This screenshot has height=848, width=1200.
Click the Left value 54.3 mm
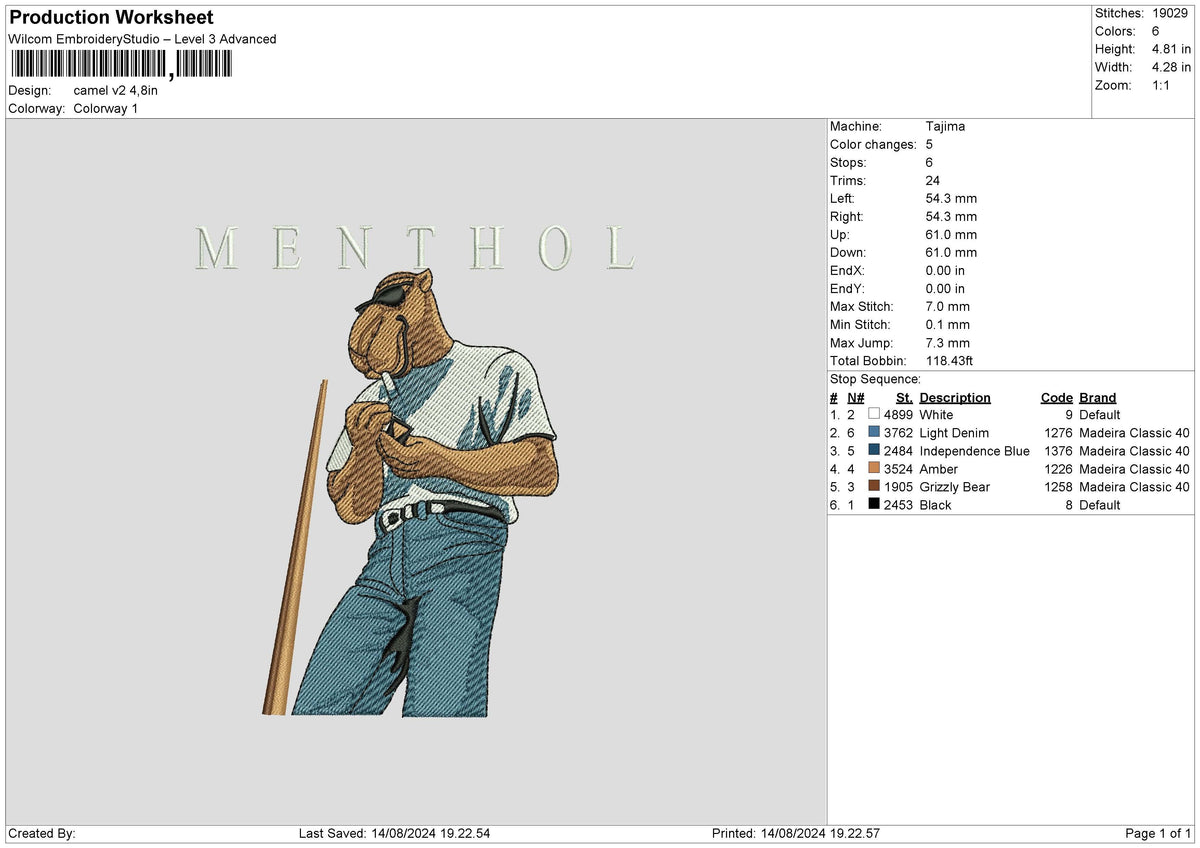[x=951, y=198]
